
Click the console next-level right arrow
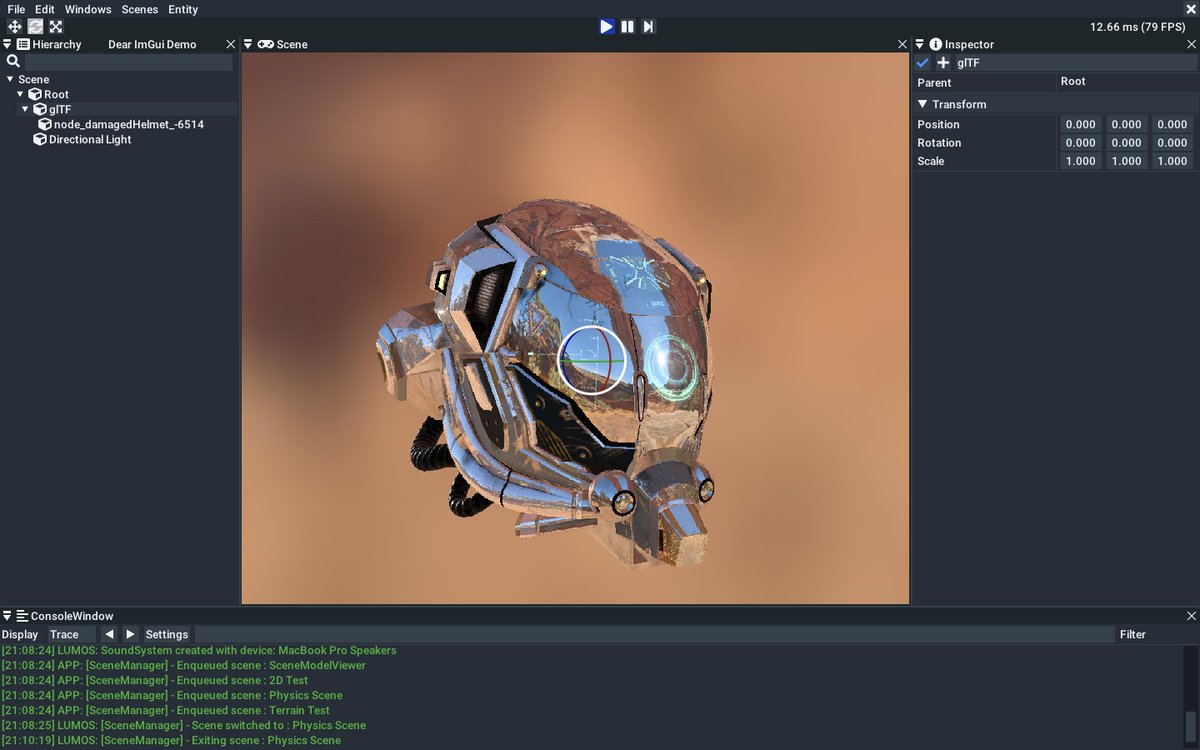point(130,634)
